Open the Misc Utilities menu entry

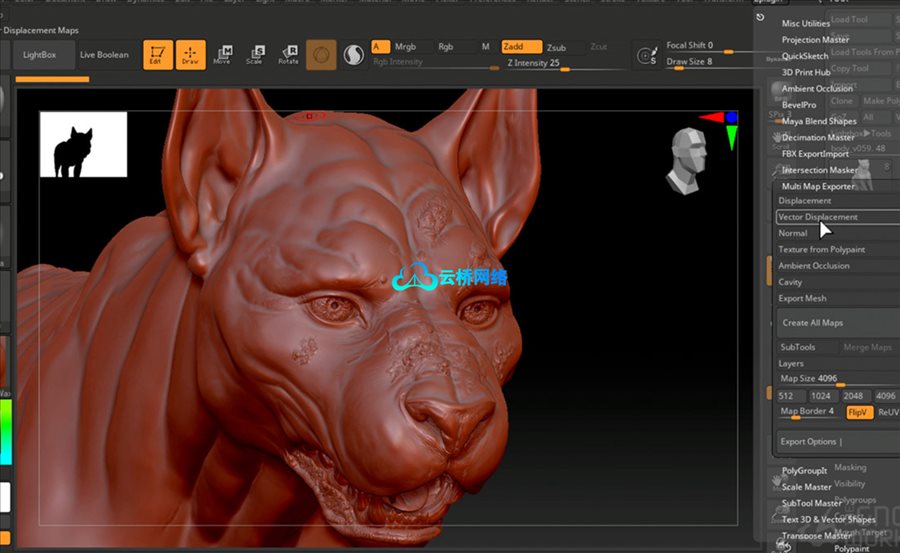(x=805, y=23)
